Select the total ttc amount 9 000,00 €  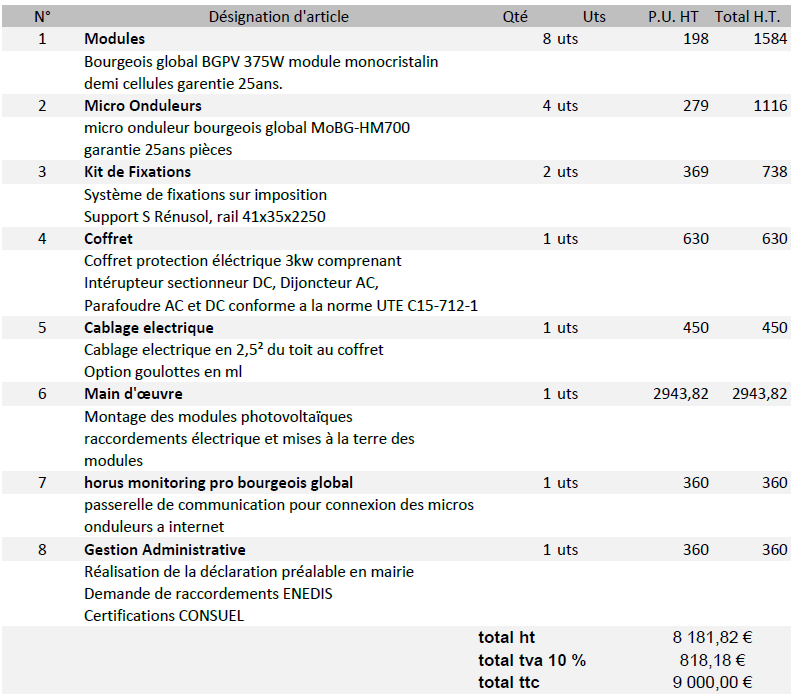pyautogui.click(x=713, y=682)
